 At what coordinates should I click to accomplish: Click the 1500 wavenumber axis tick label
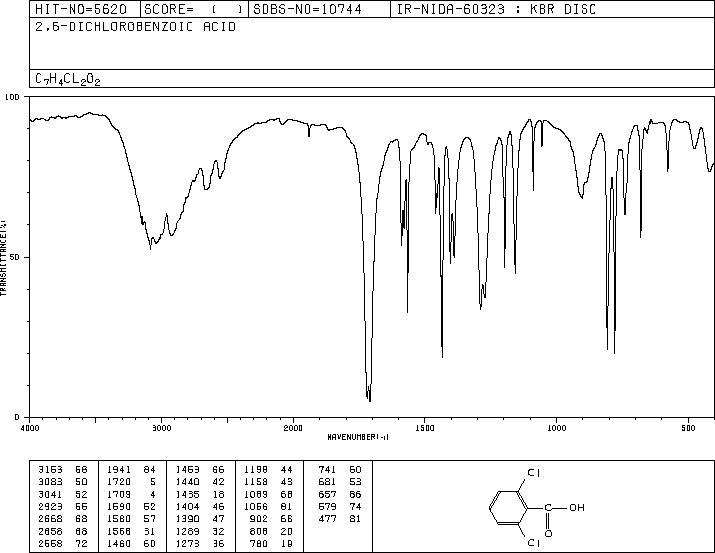pos(425,428)
